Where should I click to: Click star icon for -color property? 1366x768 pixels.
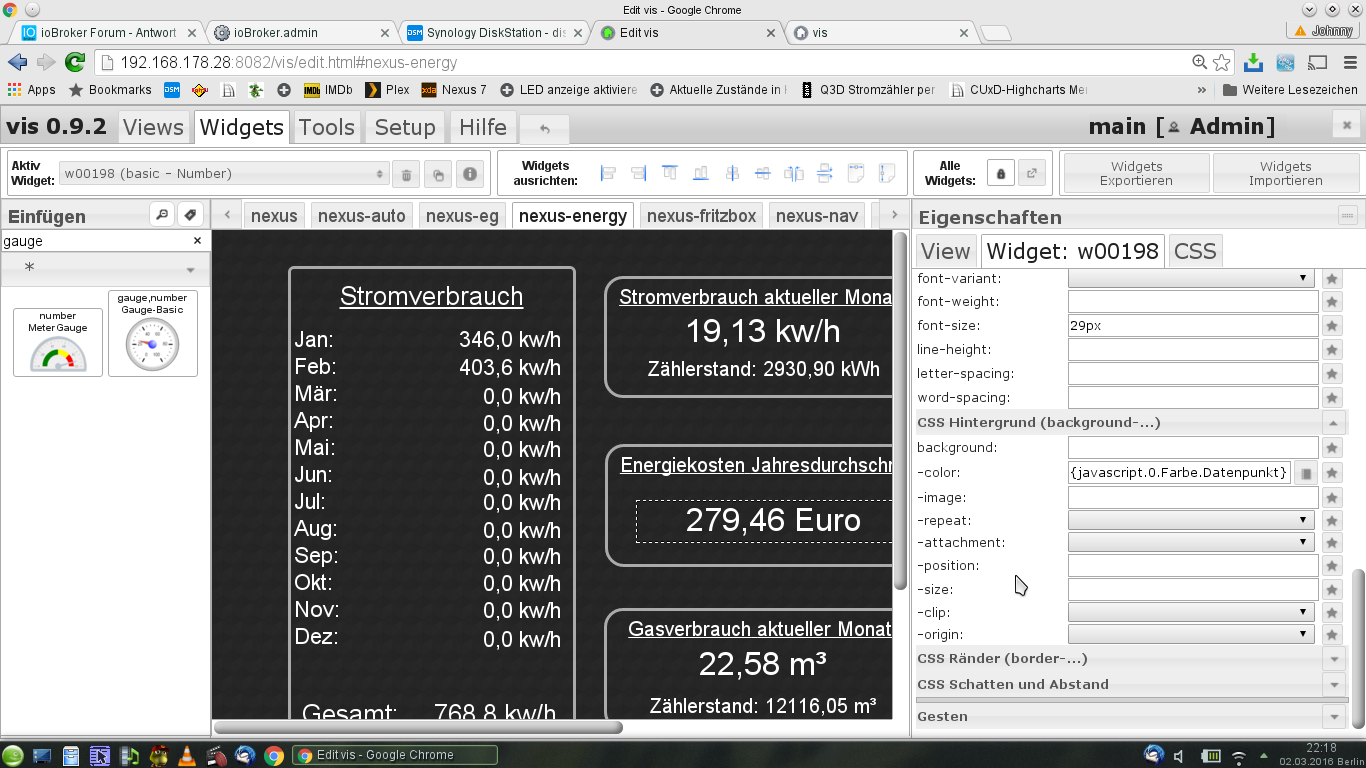coord(1332,473)
